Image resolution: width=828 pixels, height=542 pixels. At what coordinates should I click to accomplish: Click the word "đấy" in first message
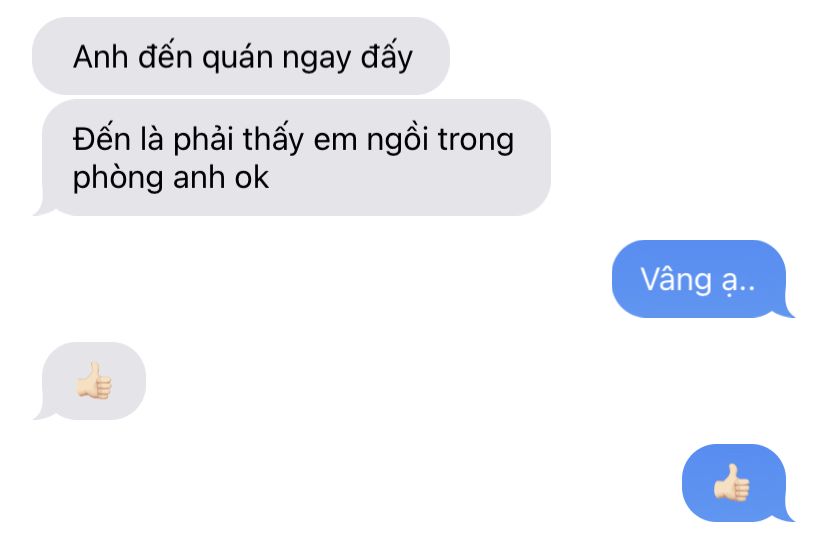[x=387, y=57]
